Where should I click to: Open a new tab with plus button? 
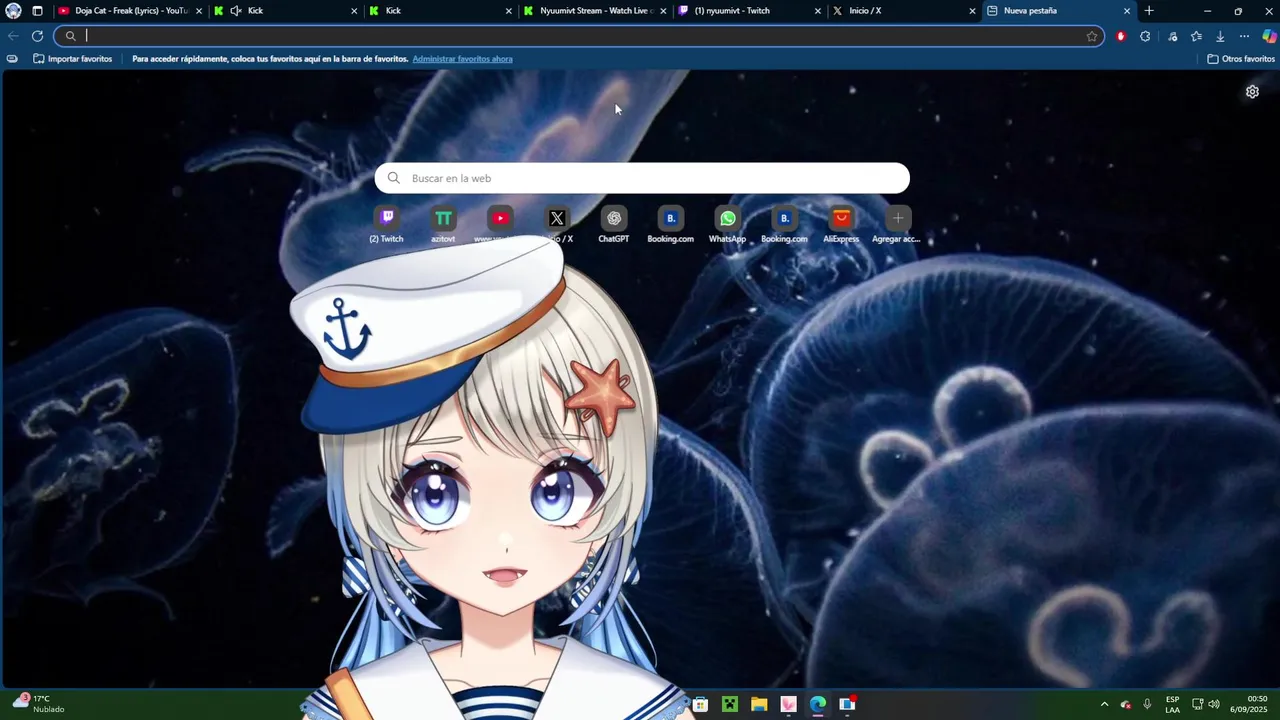tap(1149, 11)
